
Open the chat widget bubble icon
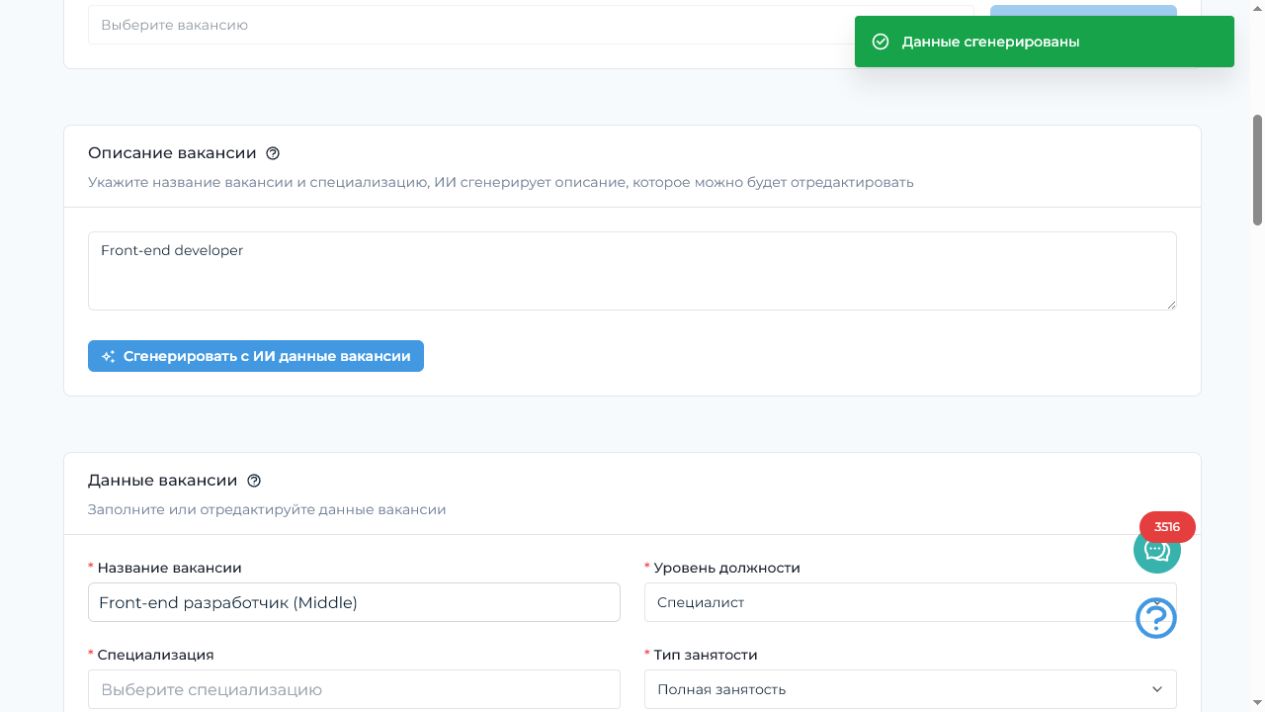[1157, 550]
